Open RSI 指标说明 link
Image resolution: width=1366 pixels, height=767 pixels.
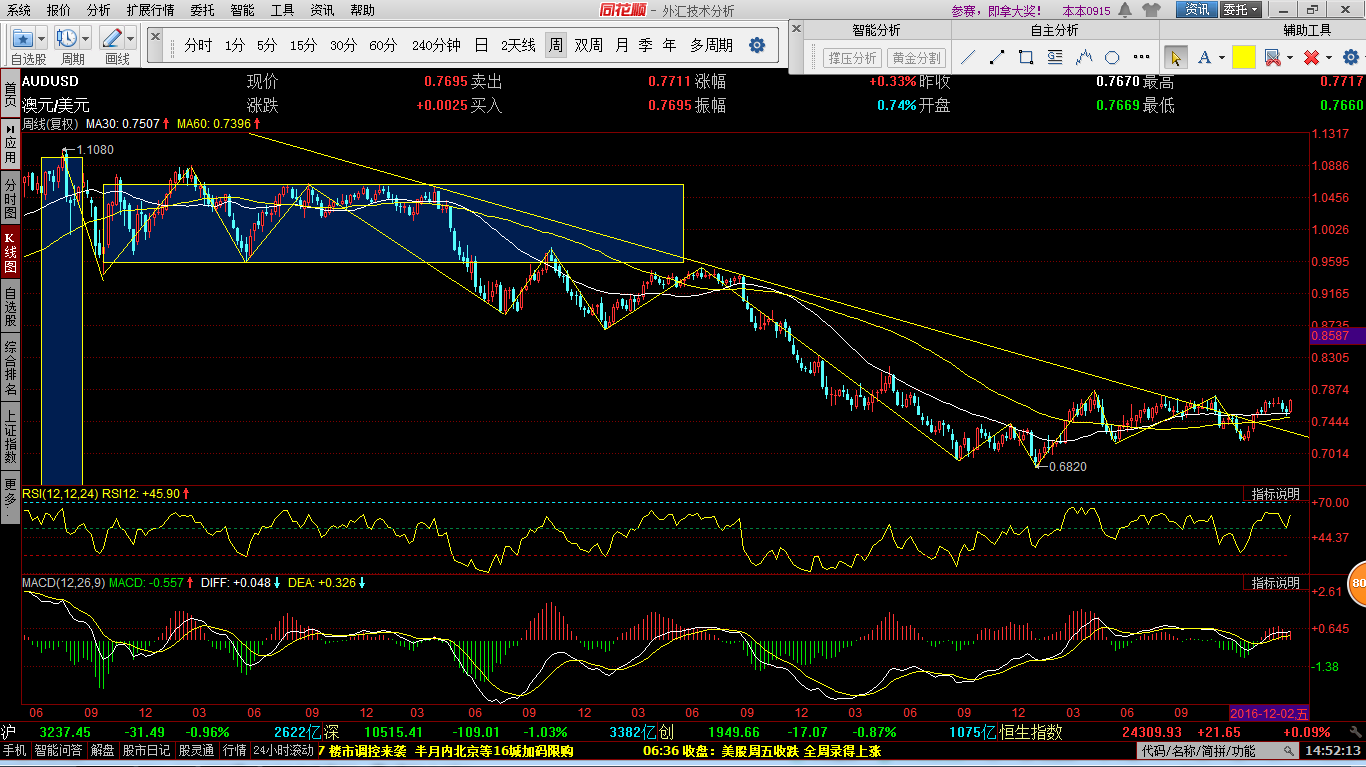coord(1275,494)
